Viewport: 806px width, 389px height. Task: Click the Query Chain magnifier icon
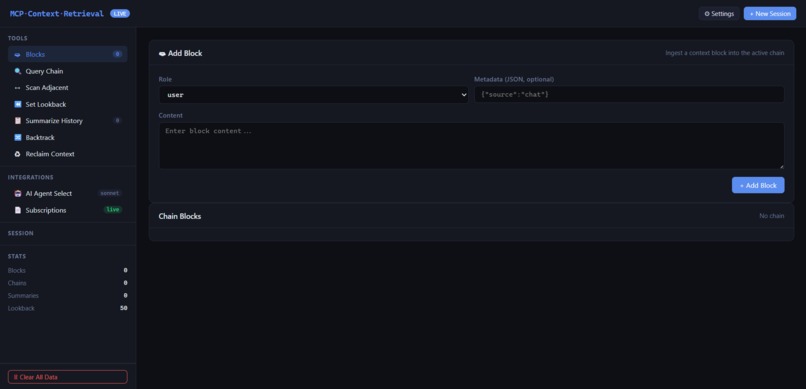coord(17,71)
